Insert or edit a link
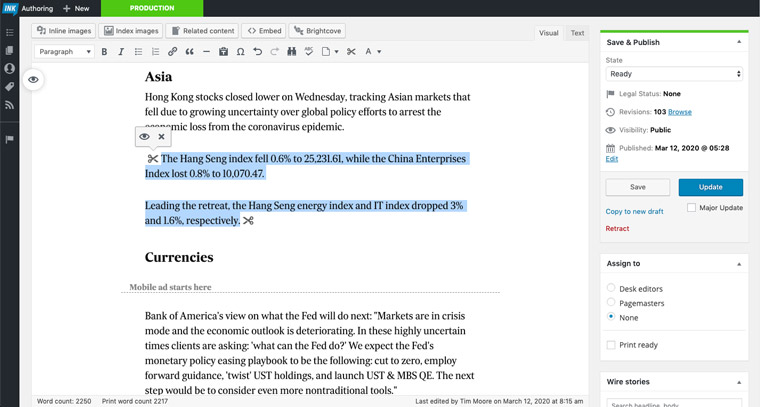The height and width of the screenshot is (407, 760). point(172,51)
